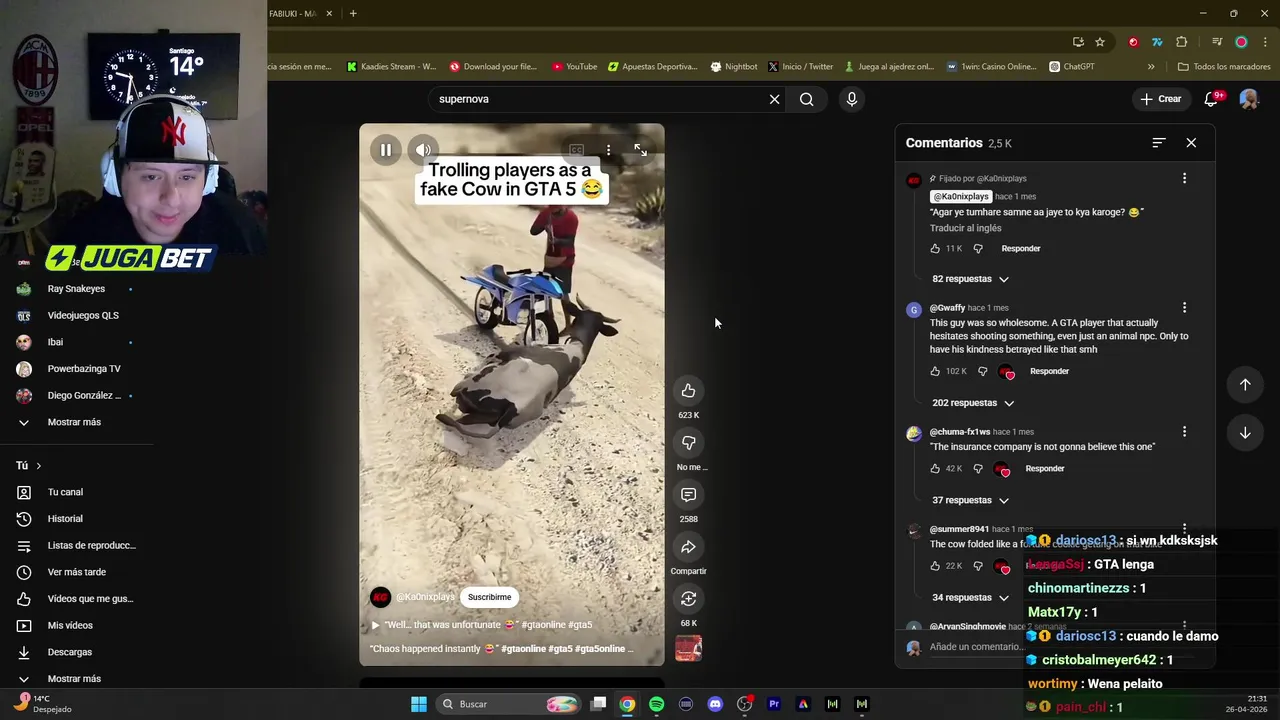Close the Comentarios panel
Screen dimensions: 1280x720
(1191, 143)
